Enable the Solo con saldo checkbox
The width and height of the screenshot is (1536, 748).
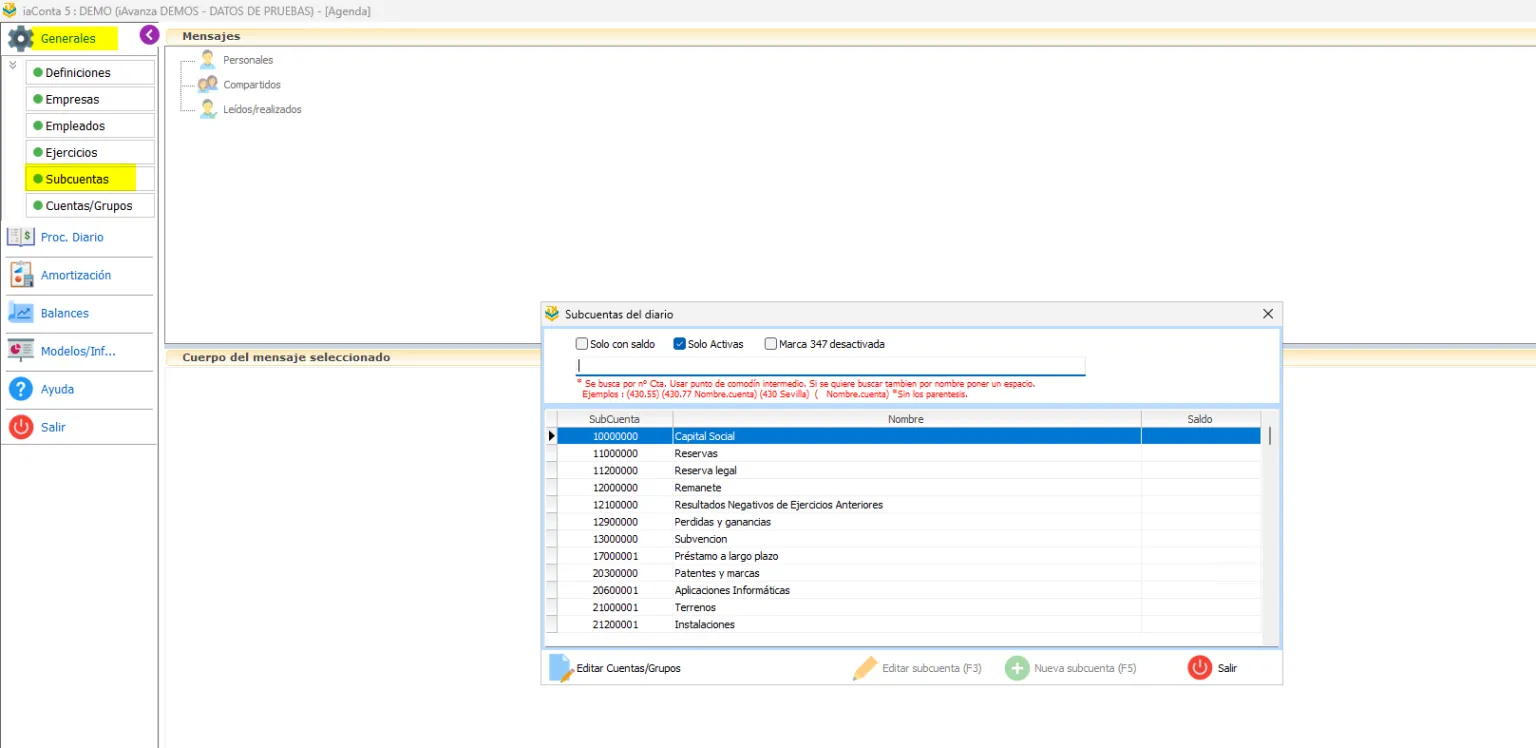pos(582,344)
